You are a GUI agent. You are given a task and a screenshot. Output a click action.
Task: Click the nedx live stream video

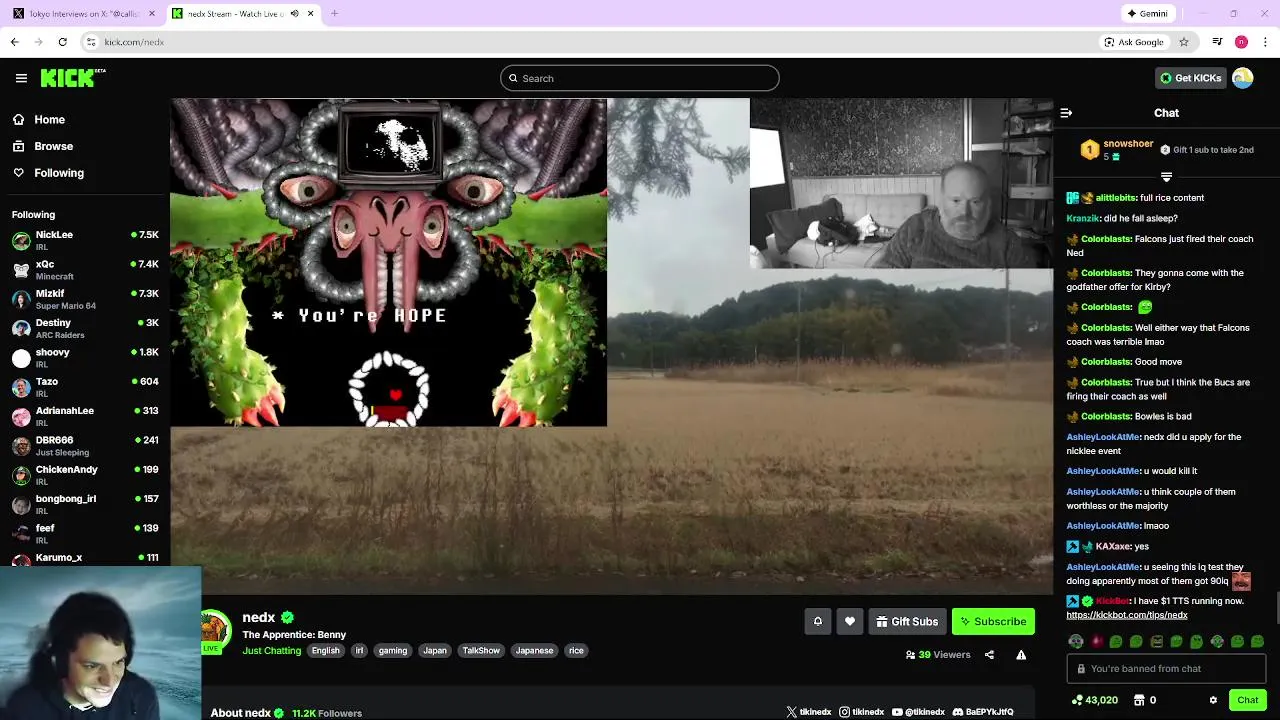point(611,345)
